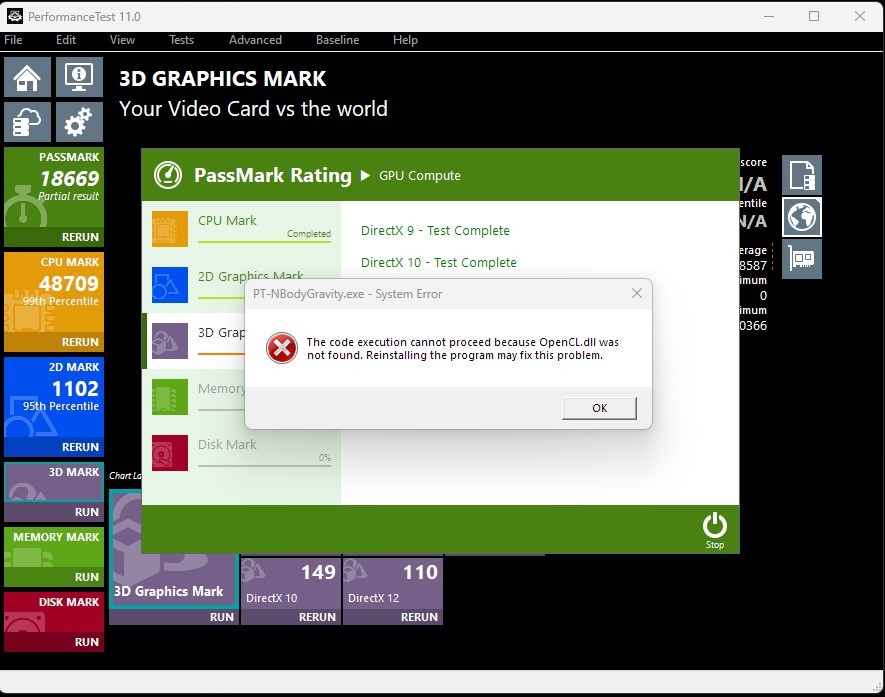The image size is (885, 697).
Task: Click the 'DirectX 10 - Test Complete' text
Action: [439, 262]
